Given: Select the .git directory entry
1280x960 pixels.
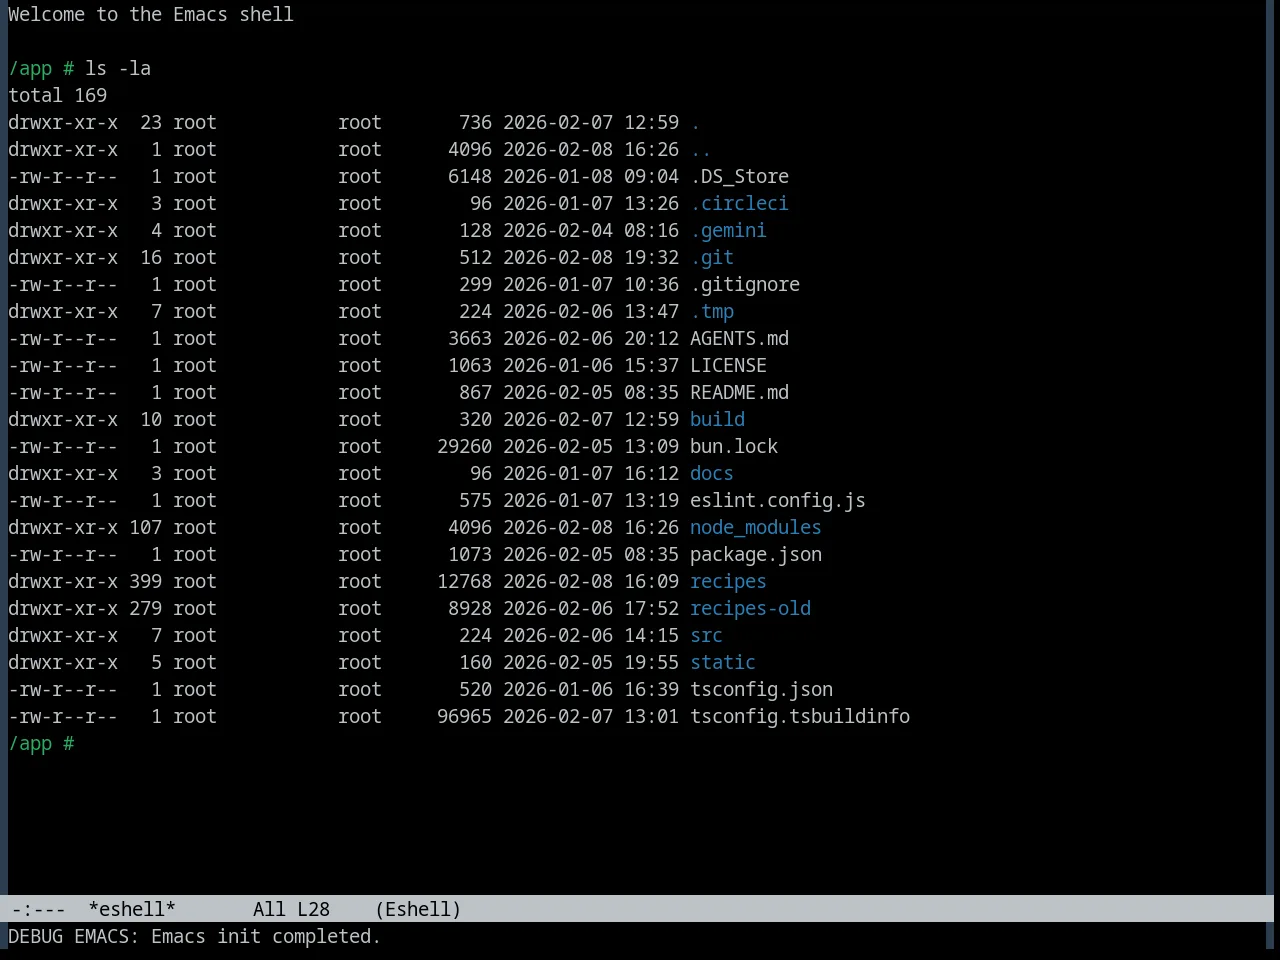Looking at the screenshot, I should (x=712, y=257).
